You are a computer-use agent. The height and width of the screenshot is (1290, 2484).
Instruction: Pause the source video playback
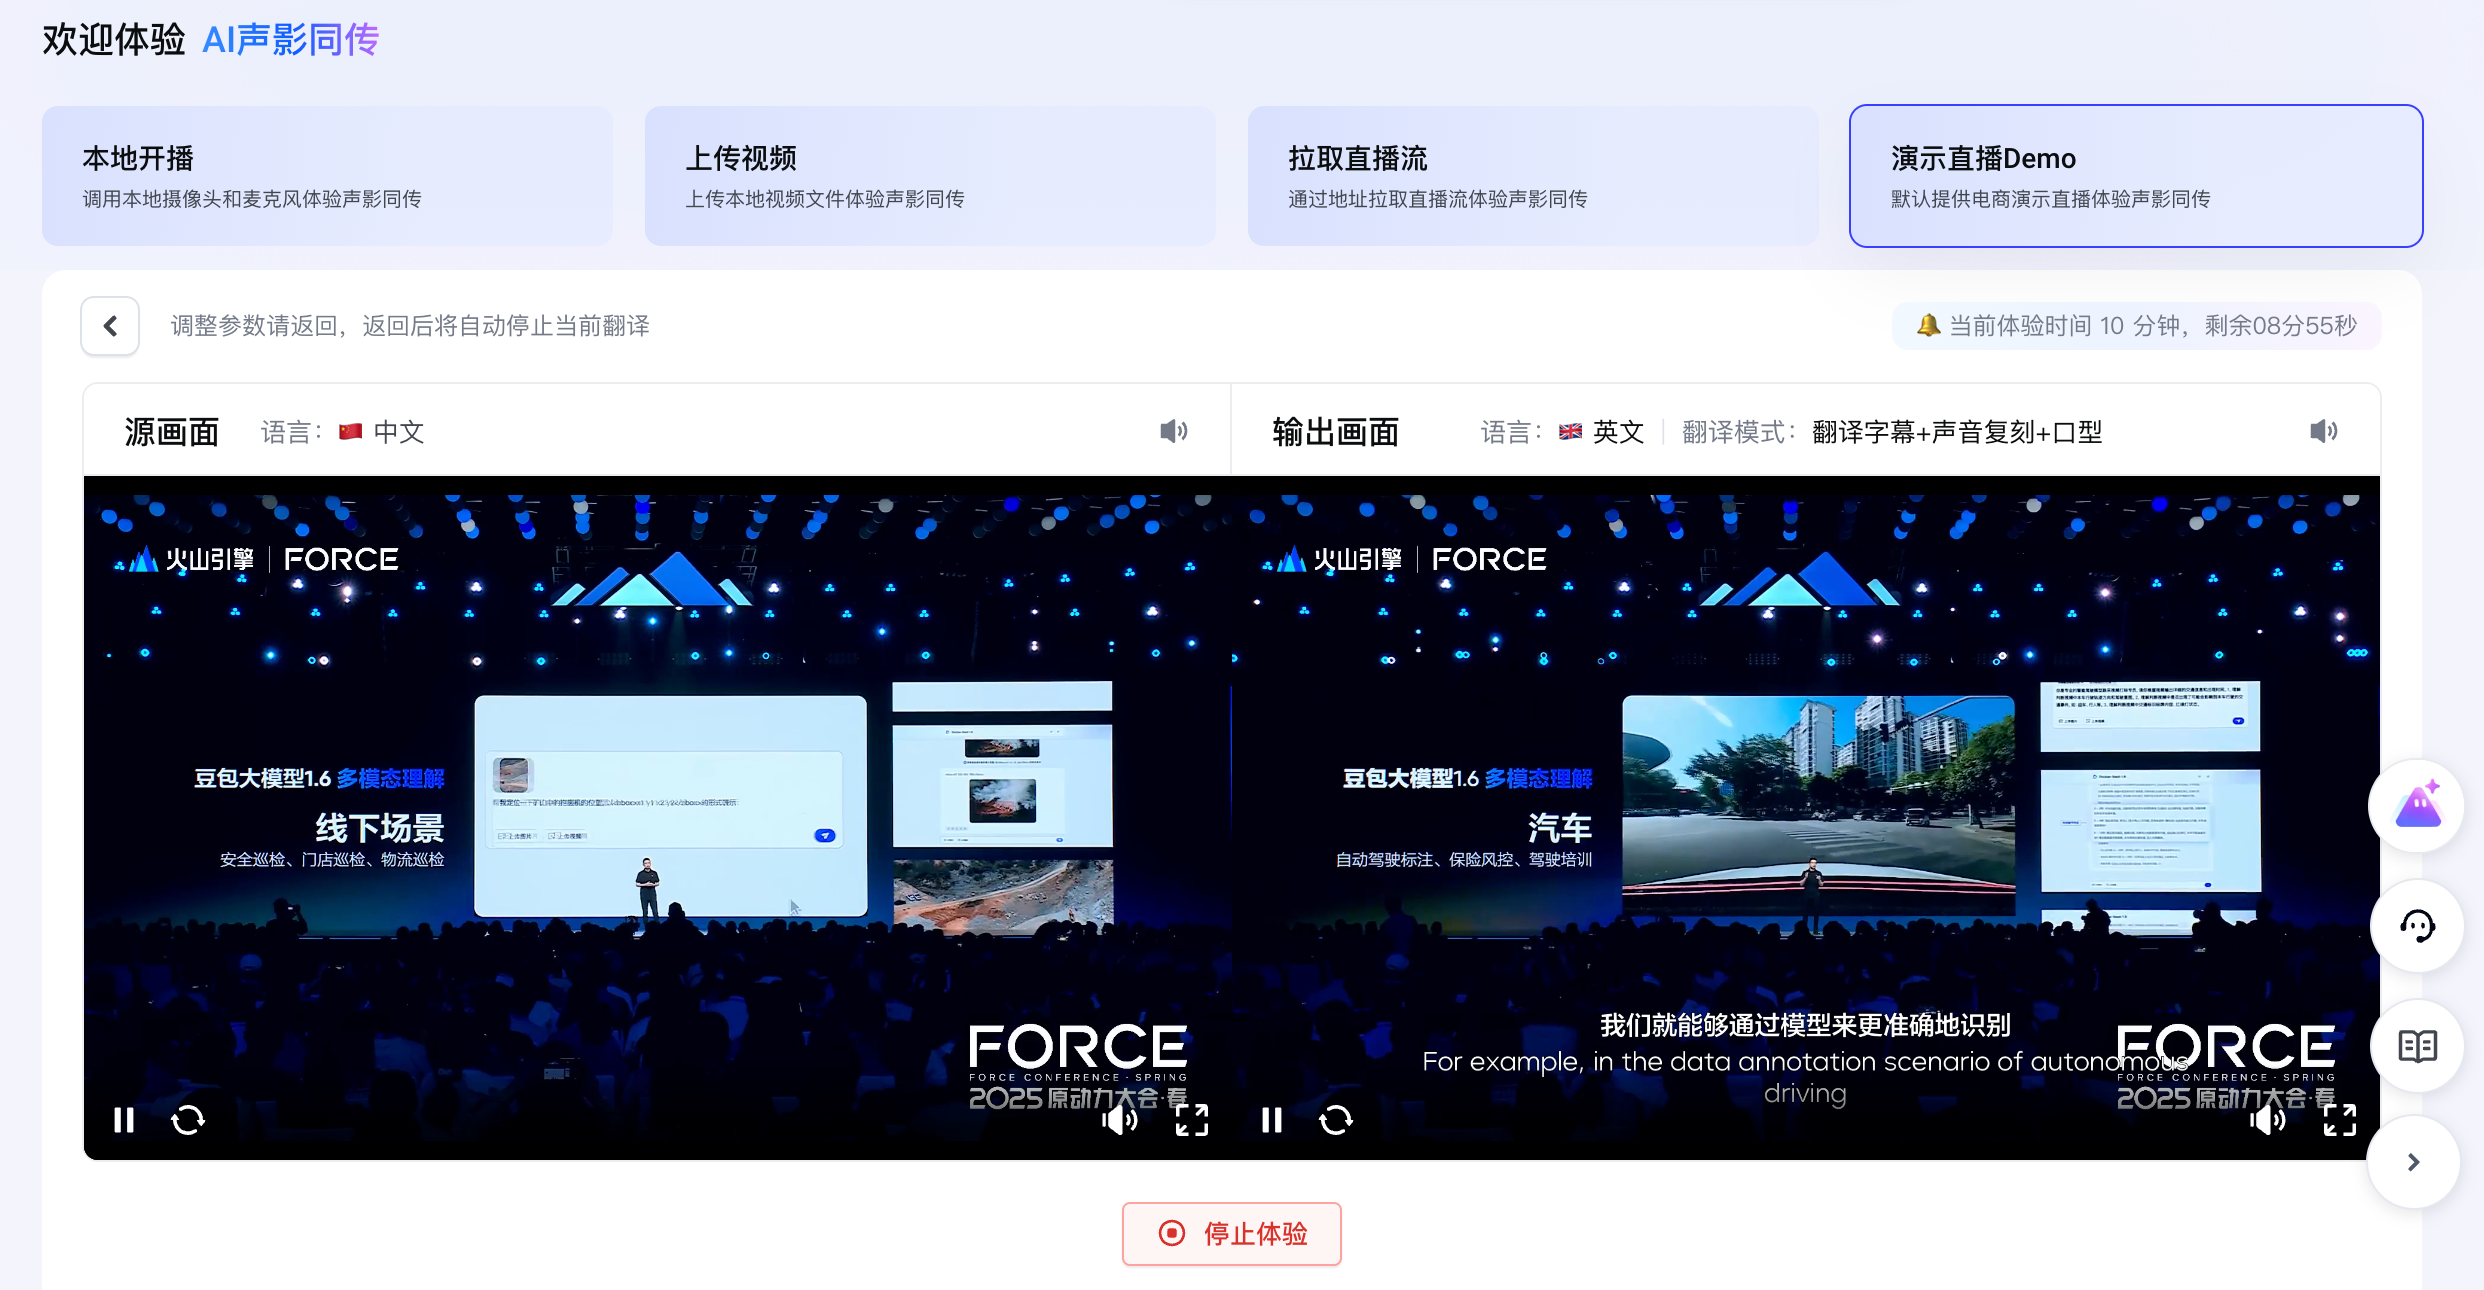point(124,1120)
